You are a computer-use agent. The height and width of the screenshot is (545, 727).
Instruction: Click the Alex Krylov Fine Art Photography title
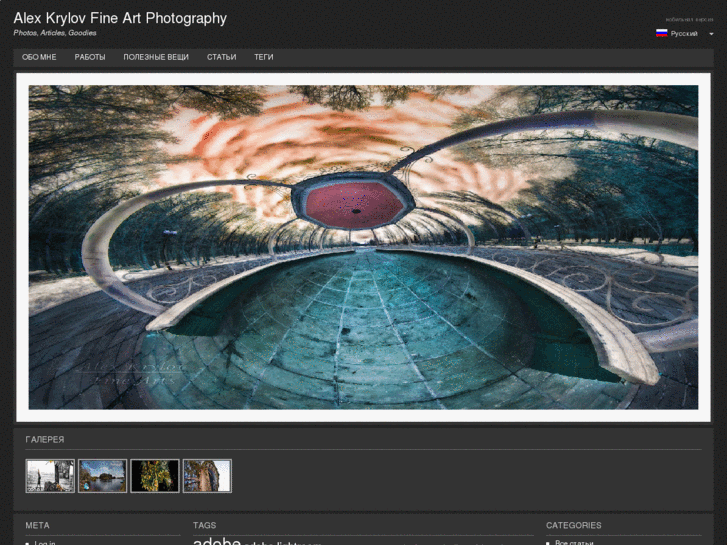coord(120,18)
